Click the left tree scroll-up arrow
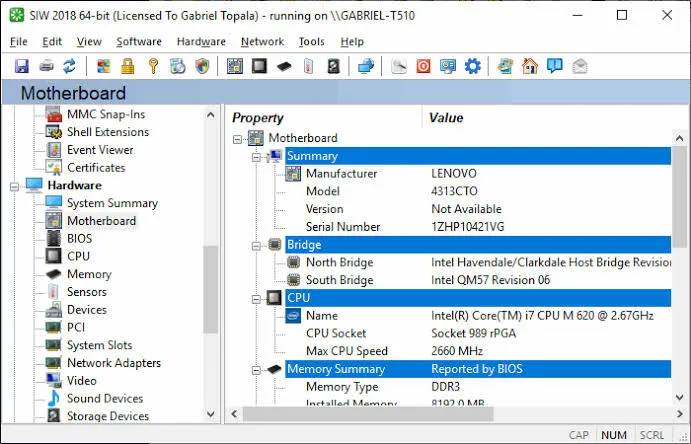The width and height of the screenshot is (691, 444). 211,115
